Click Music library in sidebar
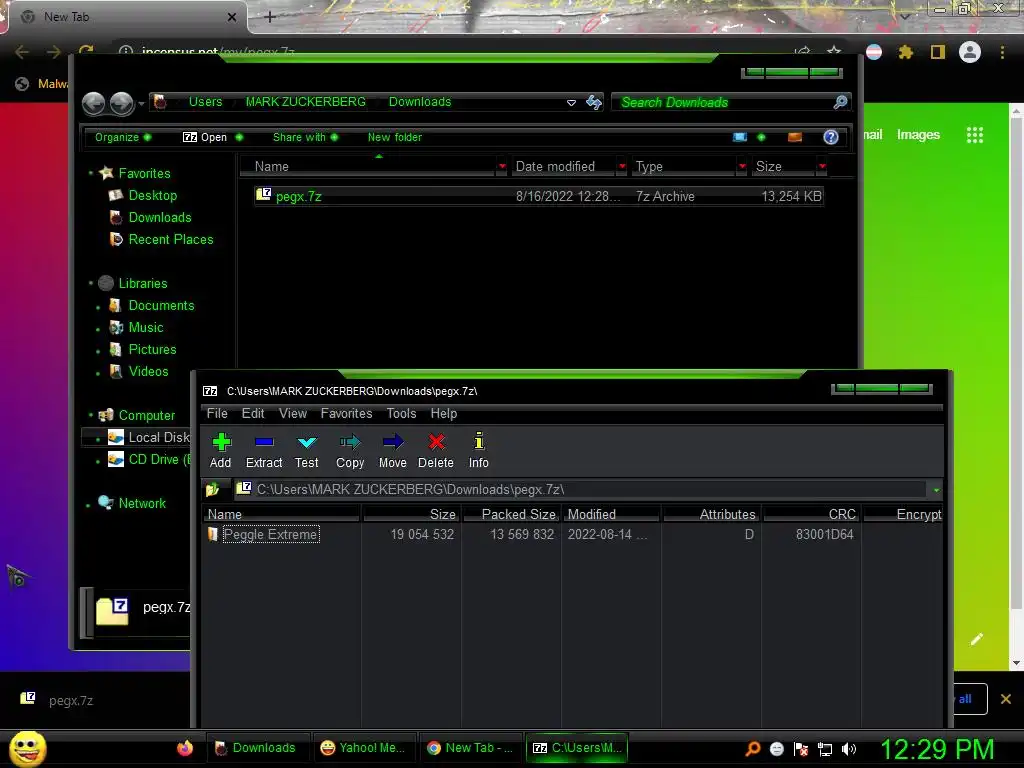Image resolution: width=1024 pixels, height=768 pixels. pos(146,328)
